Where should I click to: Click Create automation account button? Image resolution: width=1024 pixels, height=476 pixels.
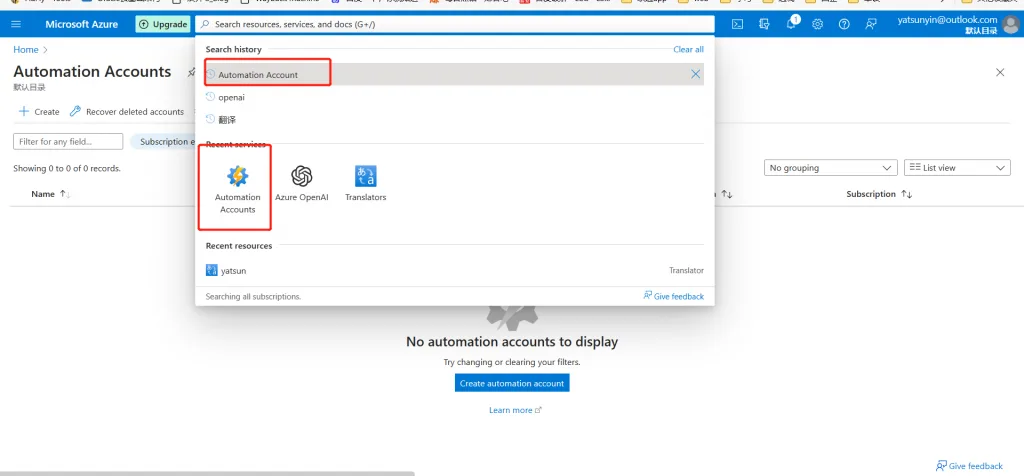tap(512, 383)
